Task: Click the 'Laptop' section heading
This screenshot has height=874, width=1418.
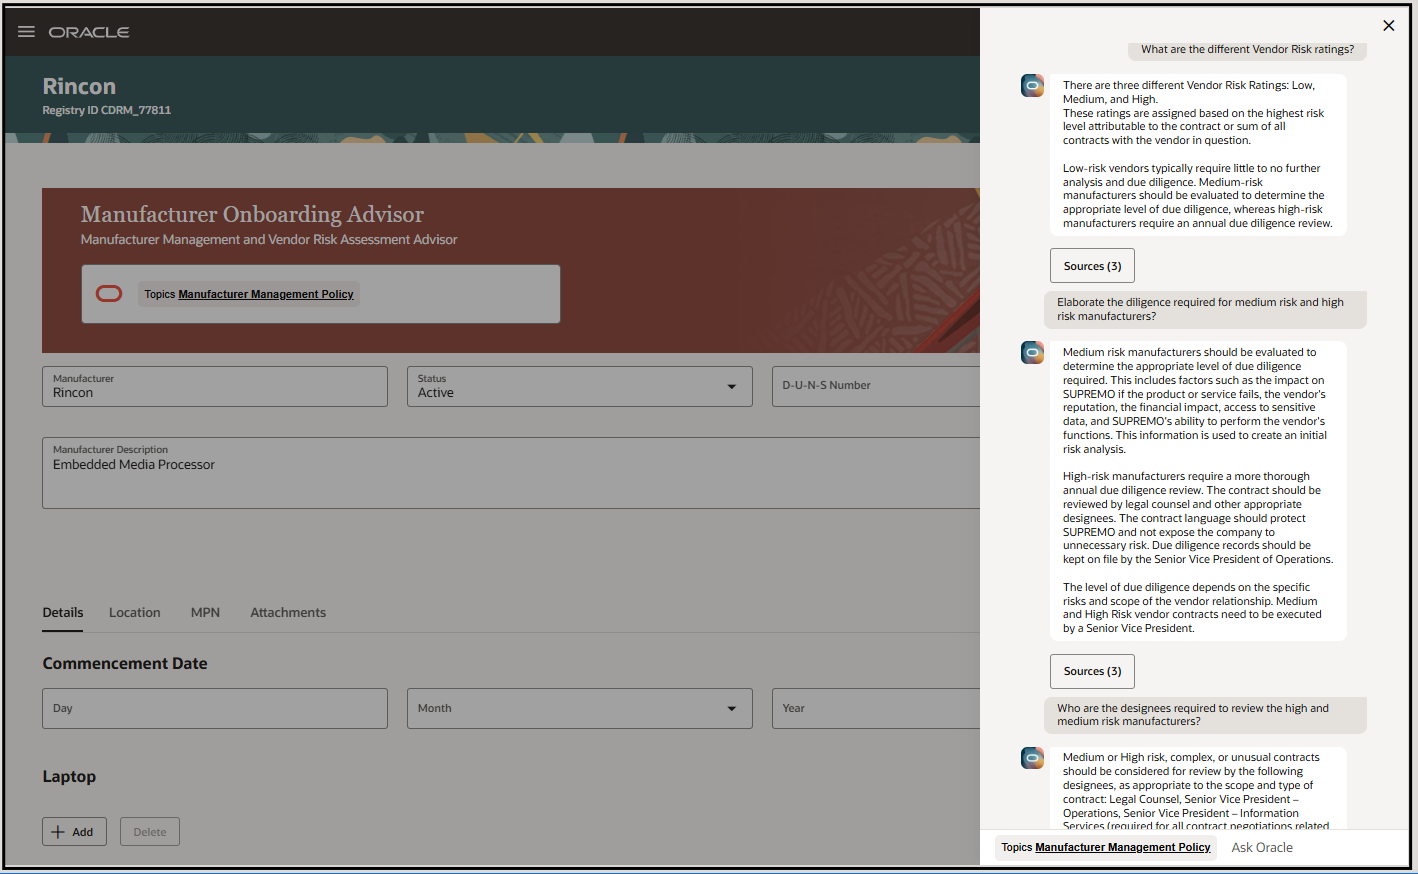Action: [x=69, y=776]
